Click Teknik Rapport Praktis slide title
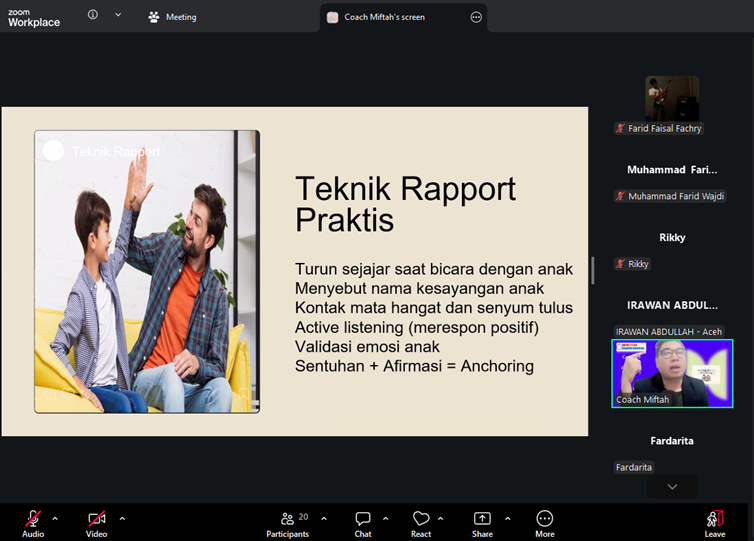Image resolution: width=754 pixels, height=541 pixels. click(405, 204)
